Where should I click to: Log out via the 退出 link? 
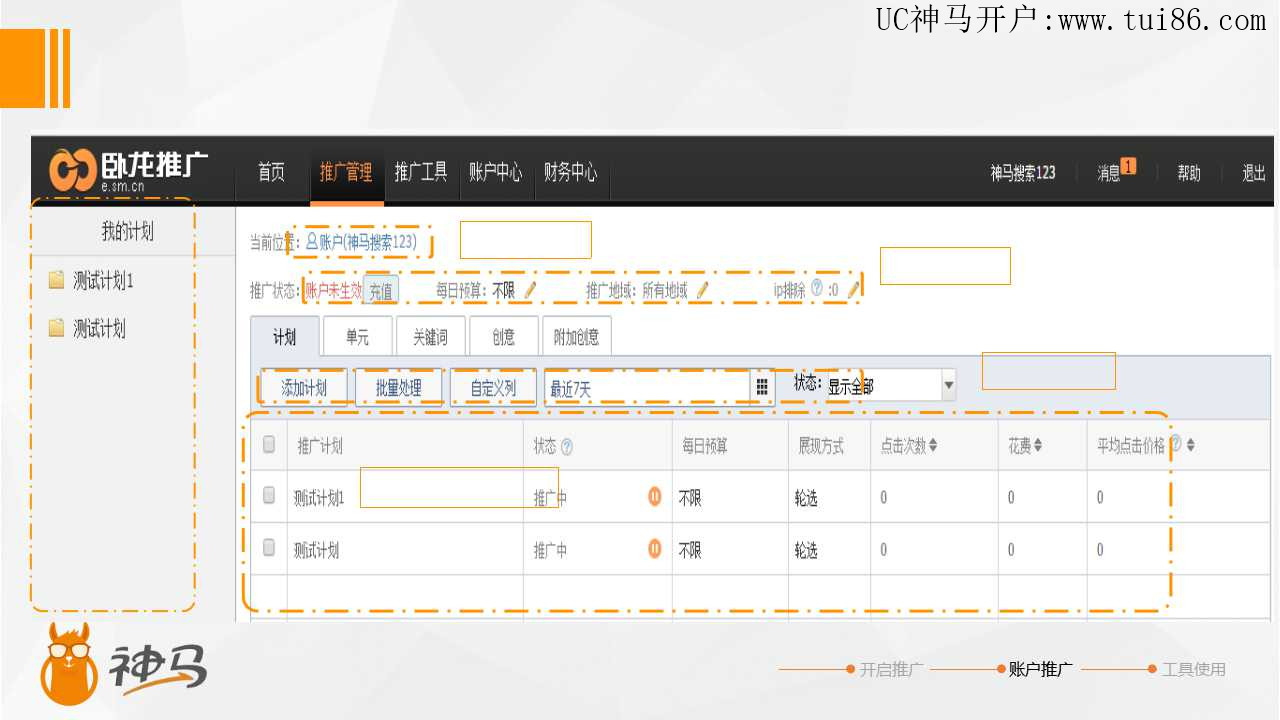[x=1254, y=173]
